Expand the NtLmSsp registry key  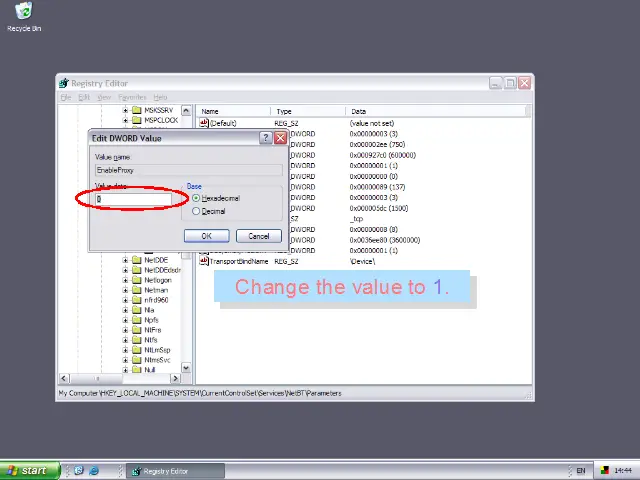point(125,350)
